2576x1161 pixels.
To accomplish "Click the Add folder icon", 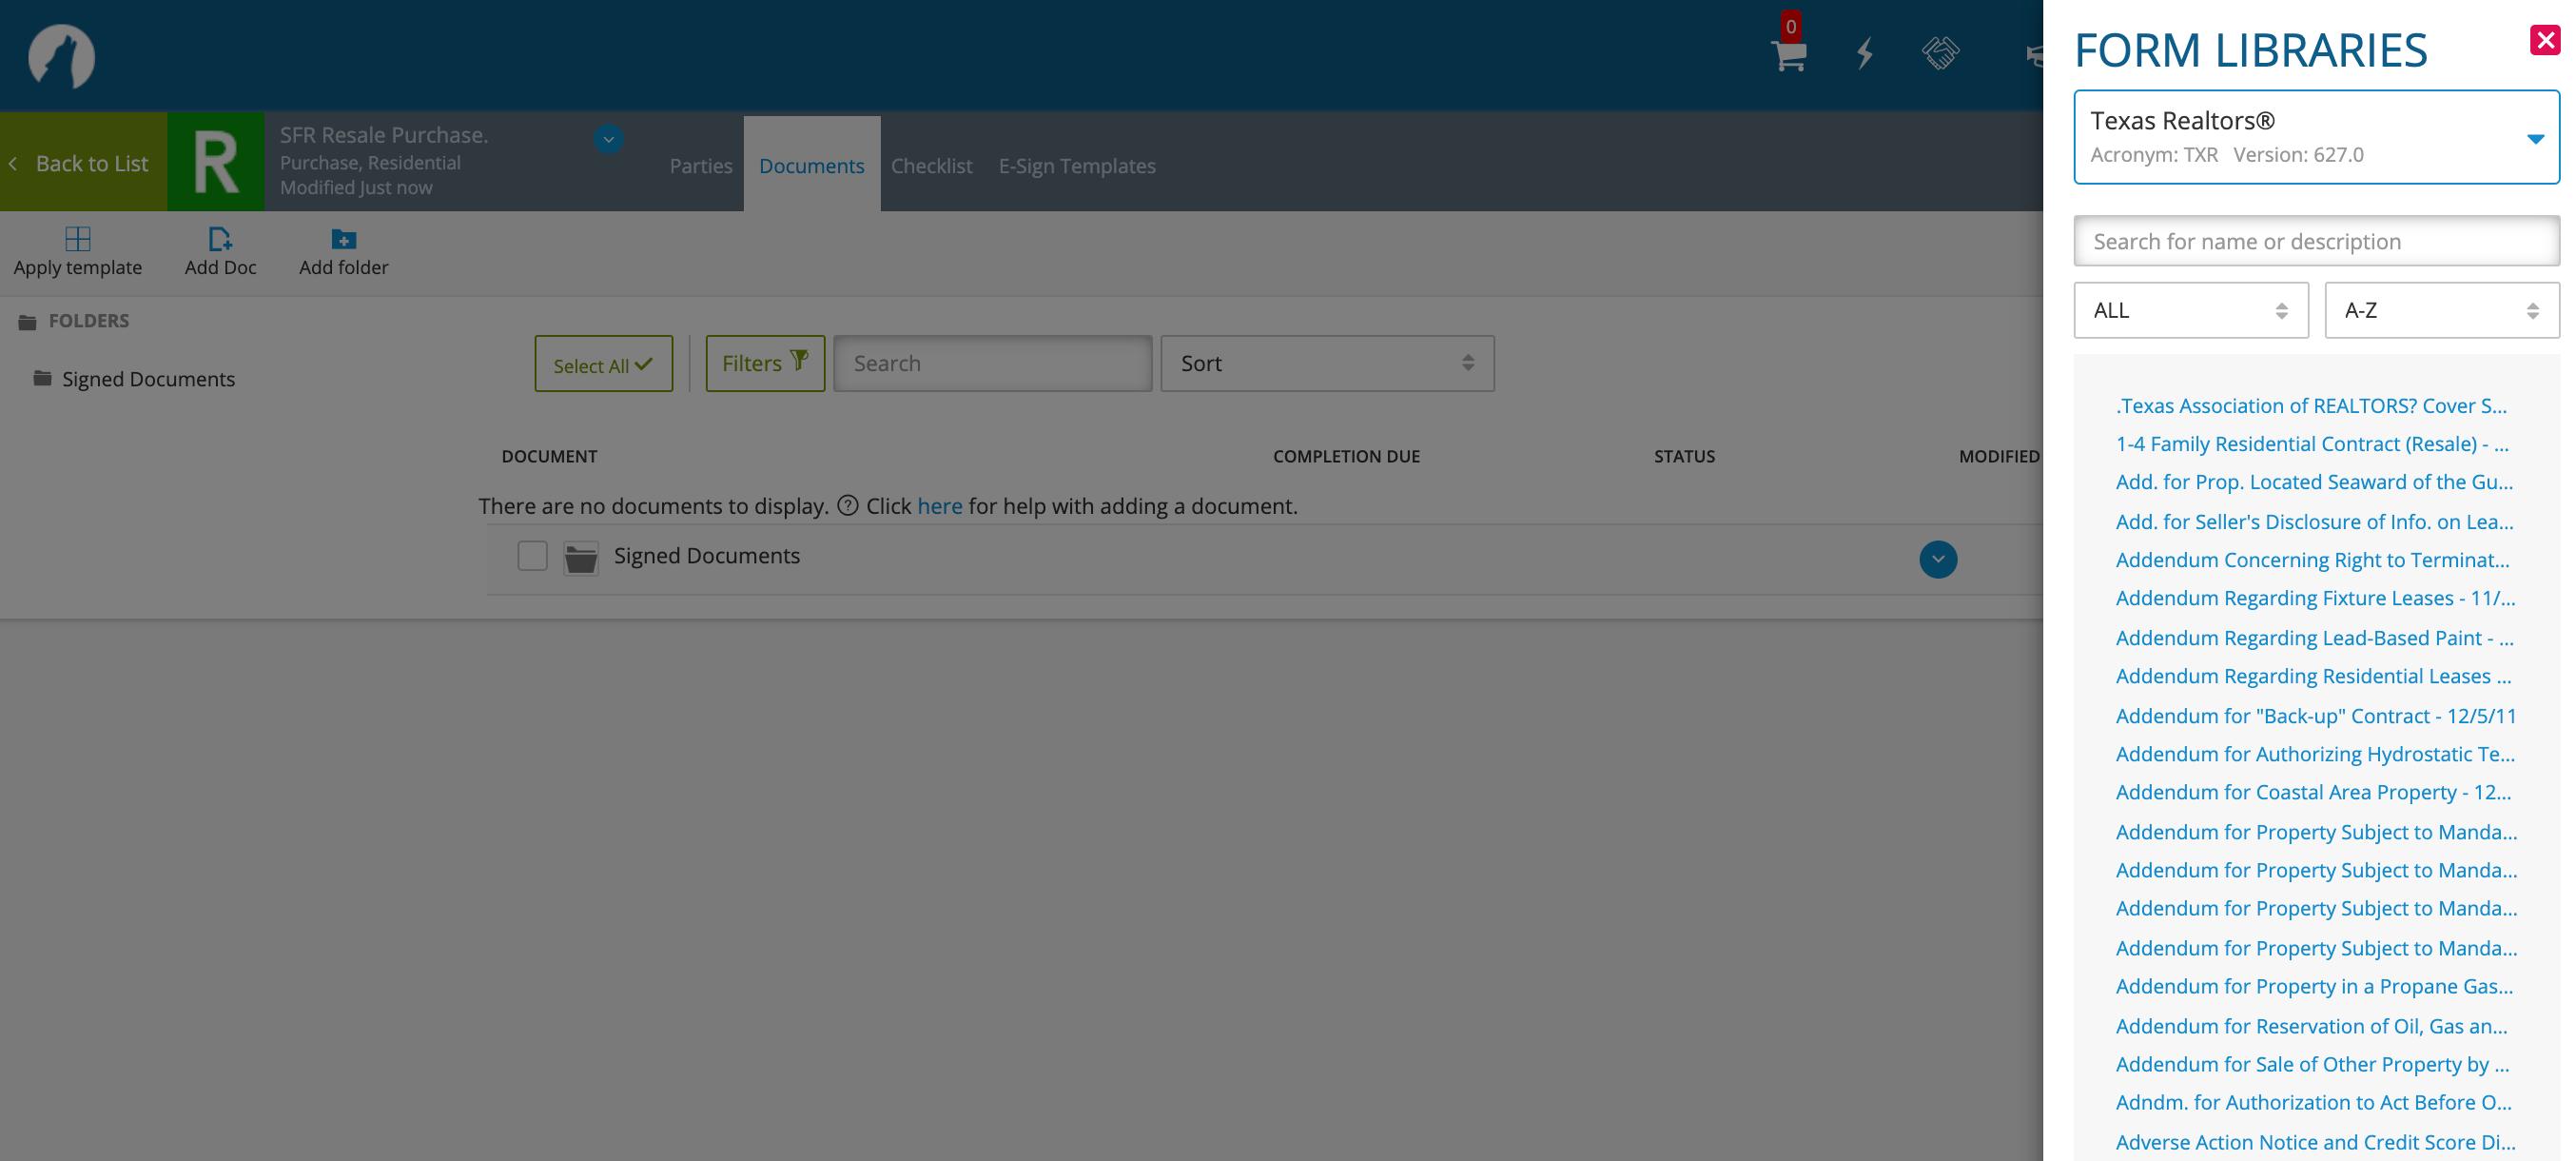I will tap(343, 239).
